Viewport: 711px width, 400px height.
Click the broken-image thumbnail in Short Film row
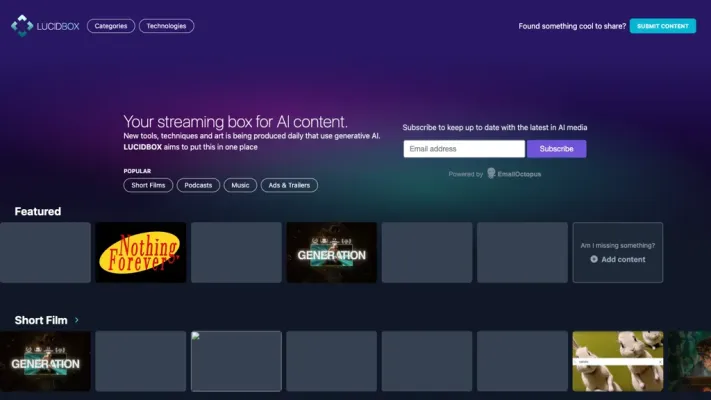236,361
